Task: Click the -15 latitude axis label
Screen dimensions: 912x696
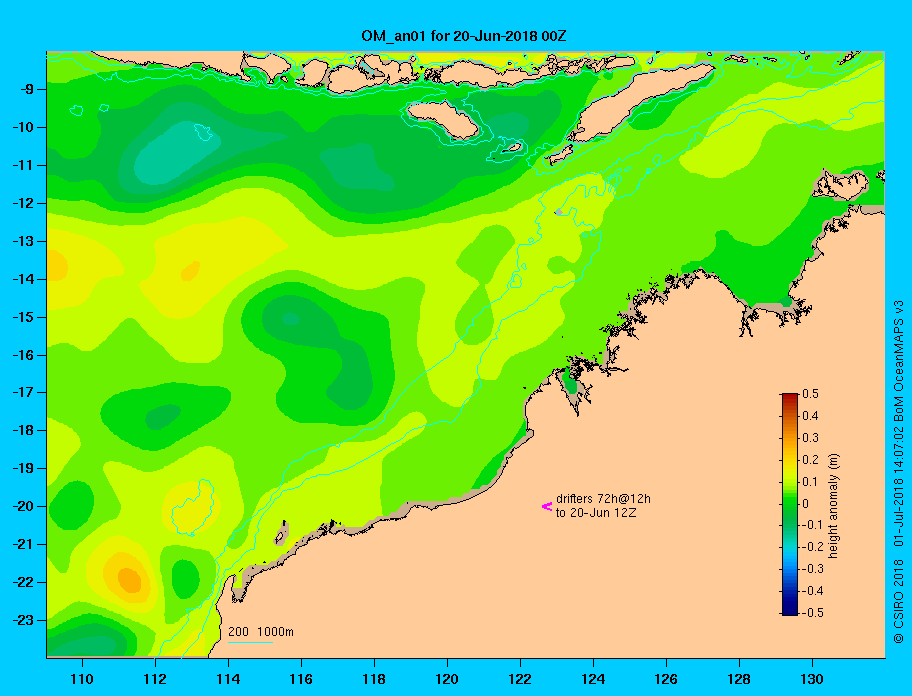Action: click(x=23, y=317)
